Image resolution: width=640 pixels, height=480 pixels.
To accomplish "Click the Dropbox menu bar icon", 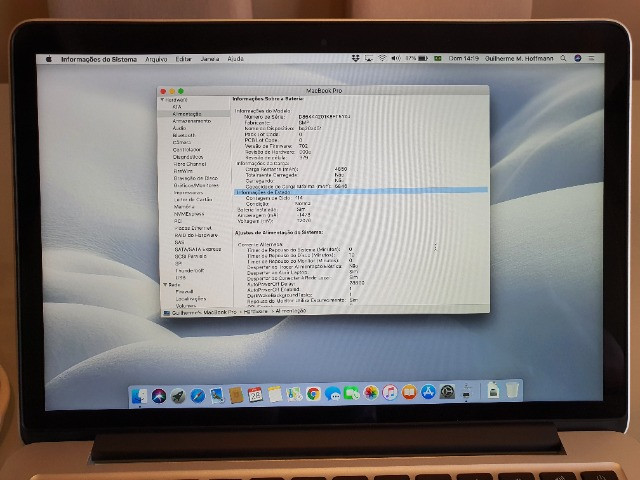I will [356, 58].
